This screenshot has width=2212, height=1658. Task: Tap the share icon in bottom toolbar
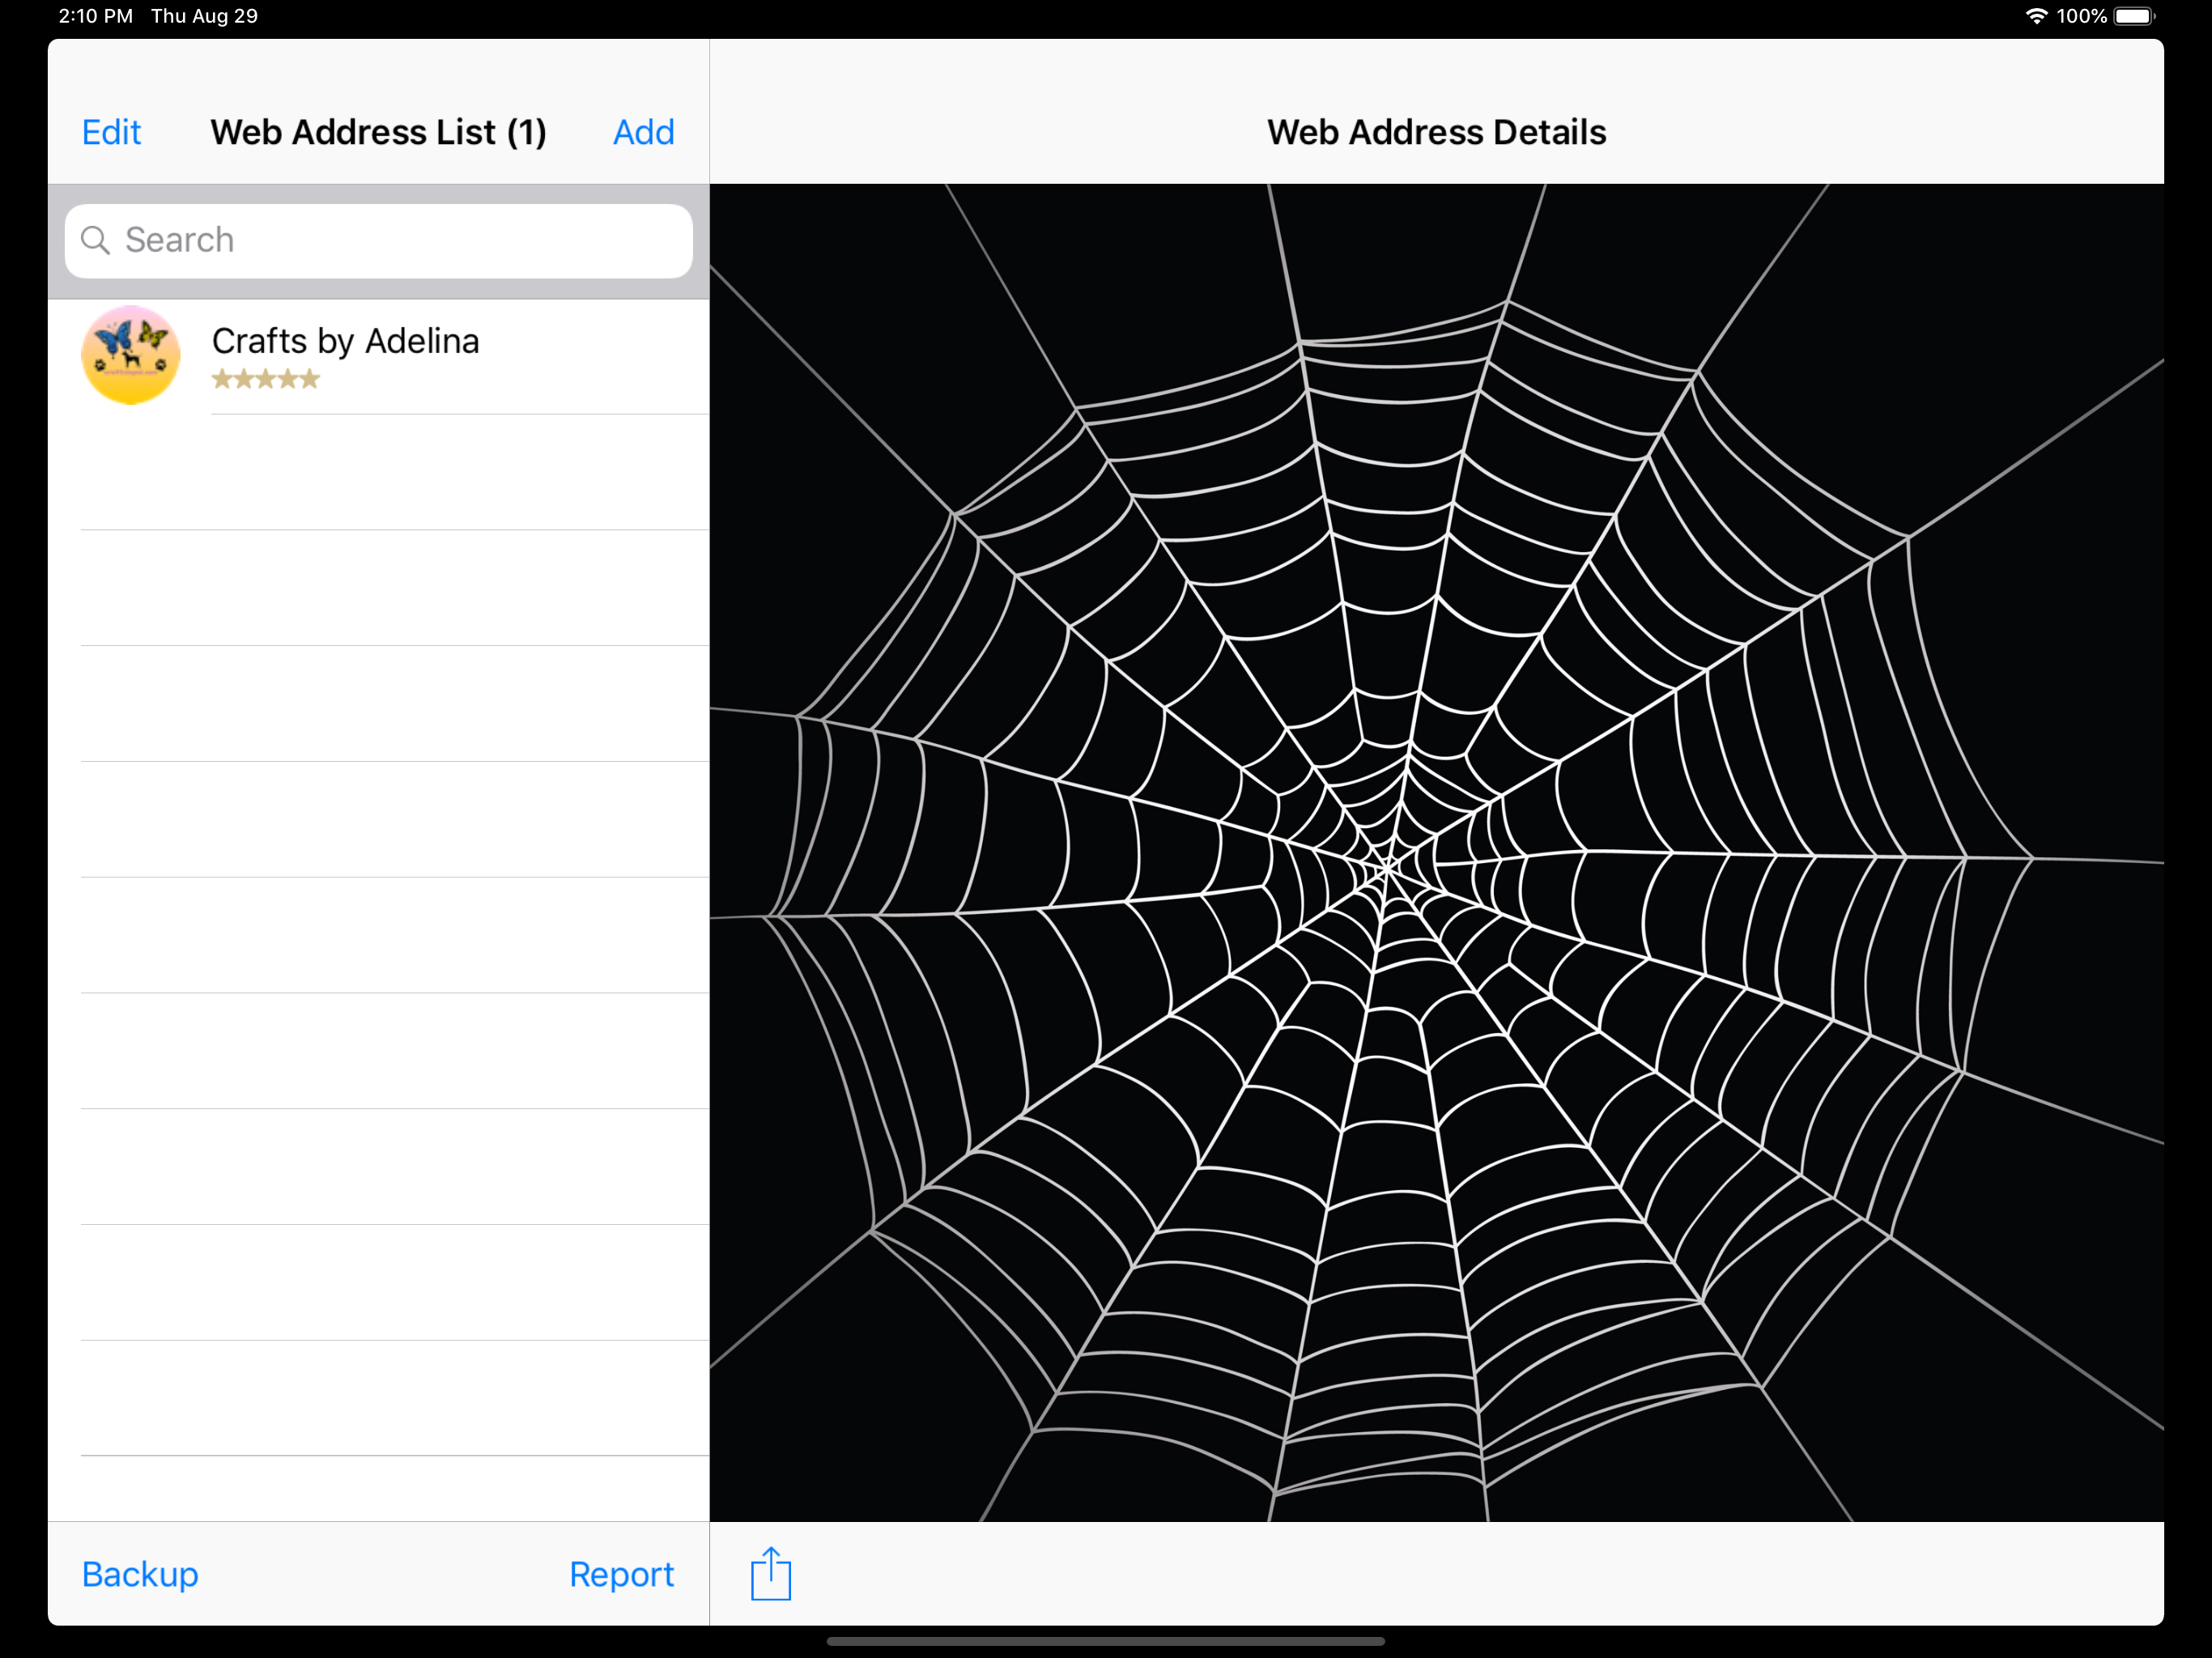(x=770, y=1573)
